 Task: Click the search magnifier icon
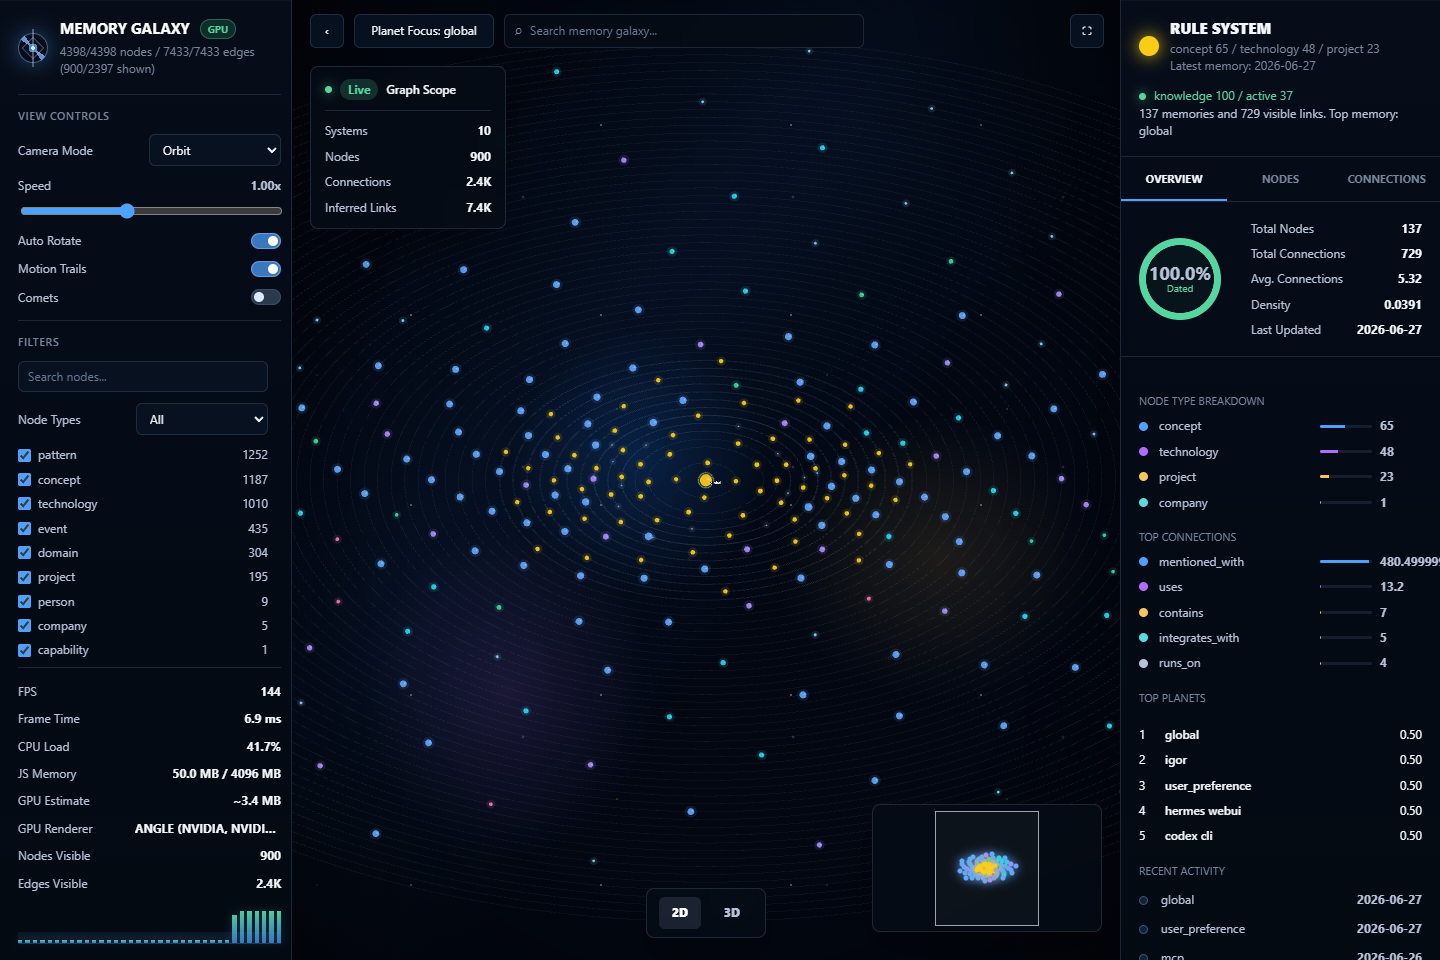tap(518, 31)
